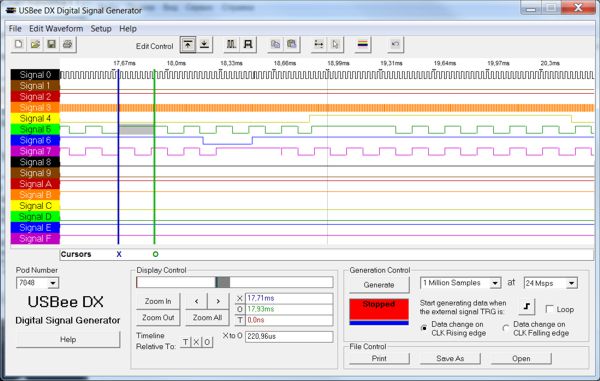Click the Save floppy disk icon

tap(51, 44)
